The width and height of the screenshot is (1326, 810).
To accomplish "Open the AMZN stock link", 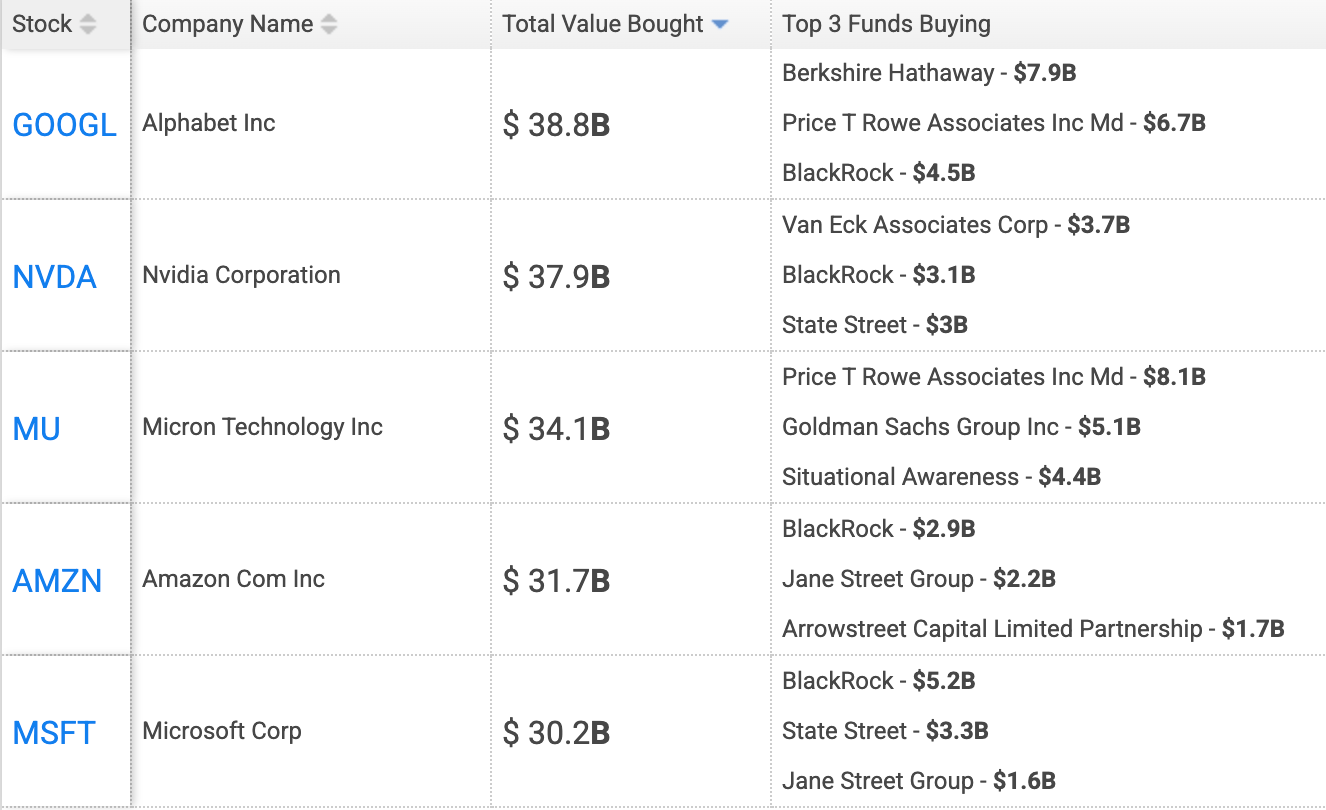I will pyautogui.click(x=57, y=580).
